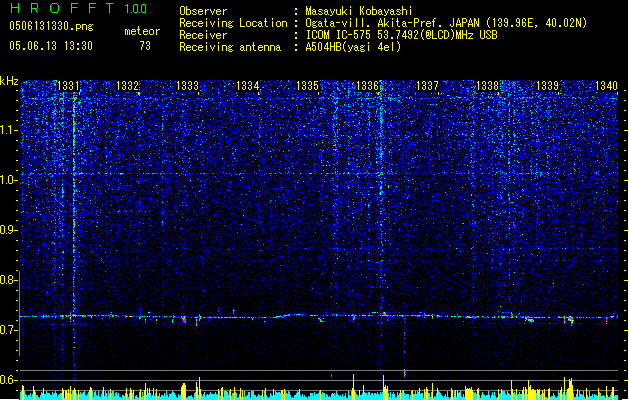Click the 'Receiving Location' label
The image size is (629, 400).
coord(233,23)
